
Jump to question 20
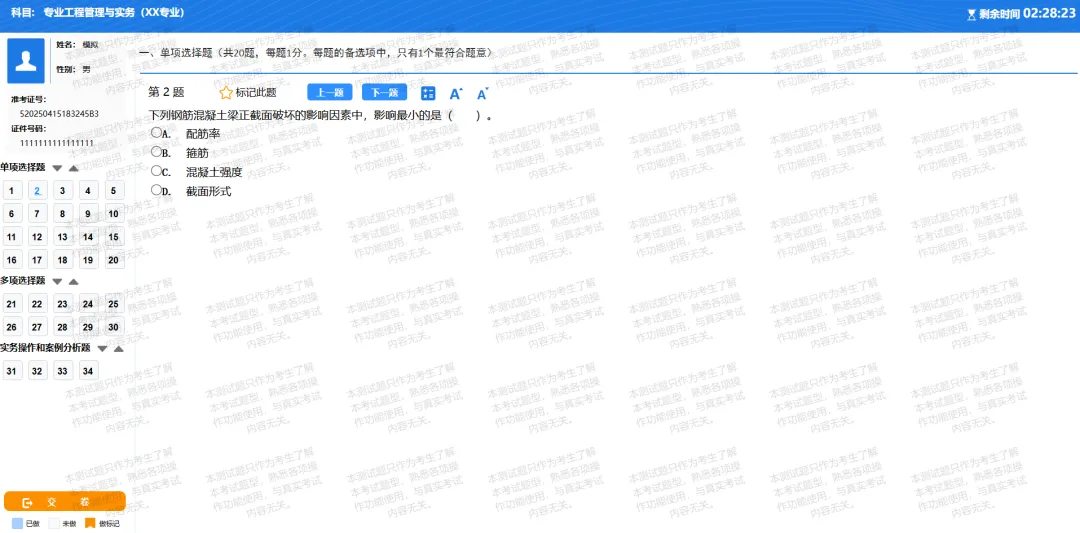click(114, 260)
